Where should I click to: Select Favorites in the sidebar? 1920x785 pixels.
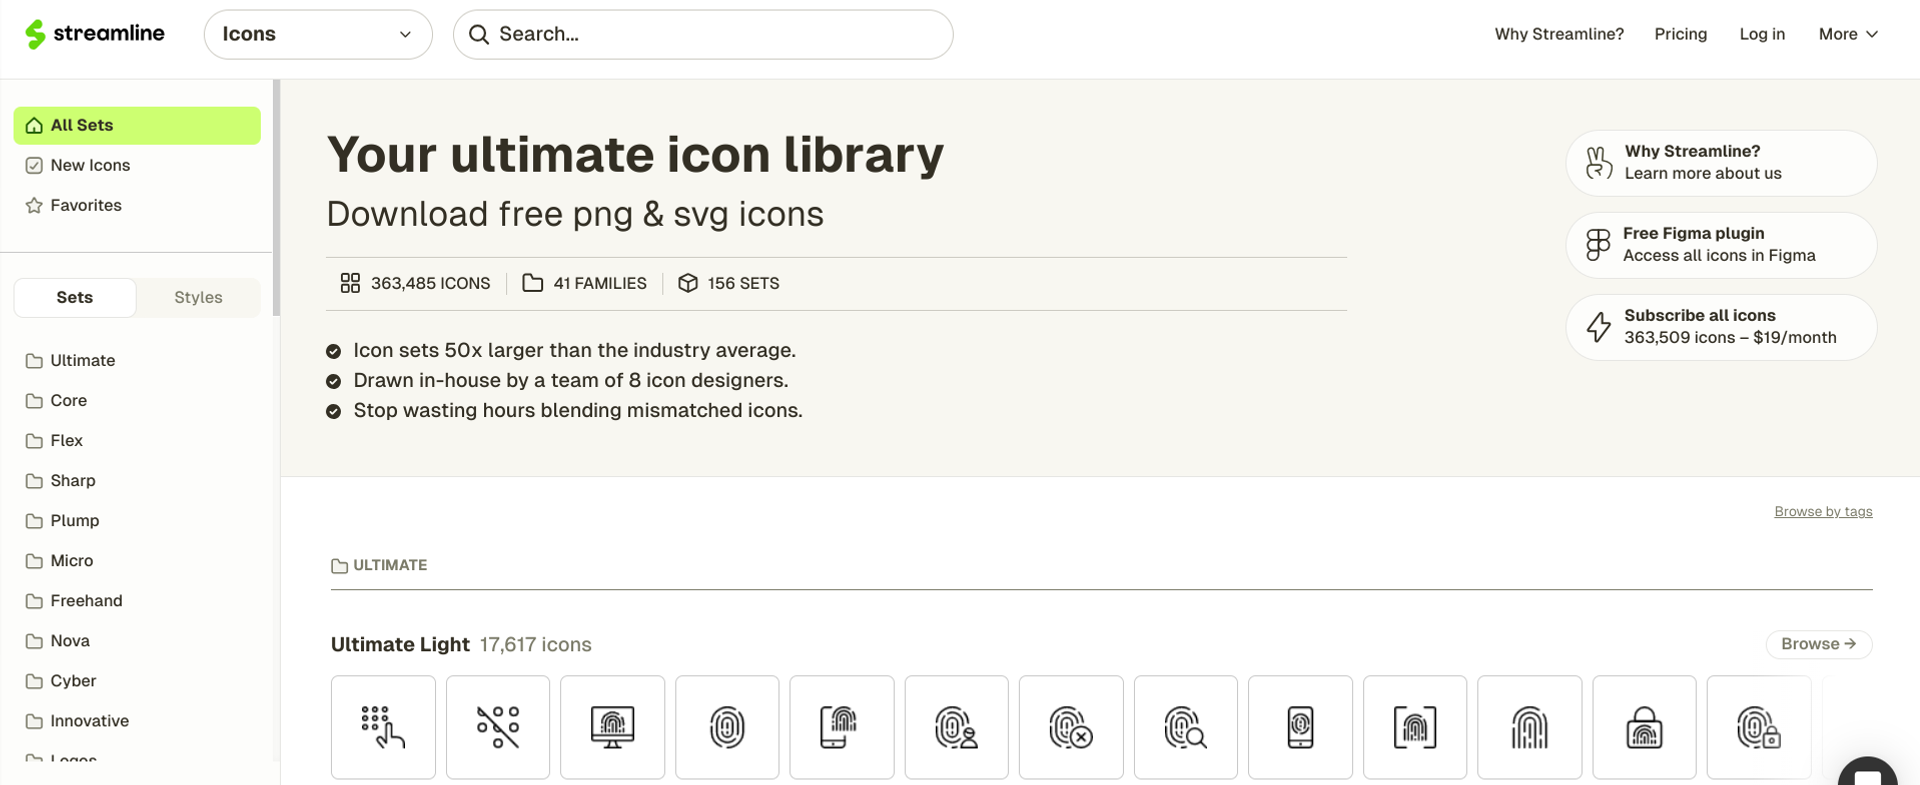[85, 205]
